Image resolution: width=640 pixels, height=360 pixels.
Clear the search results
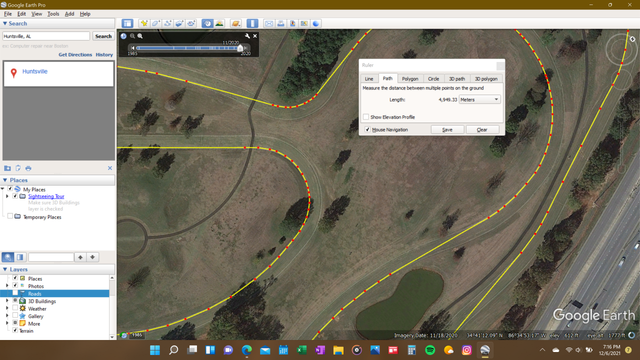110,168
